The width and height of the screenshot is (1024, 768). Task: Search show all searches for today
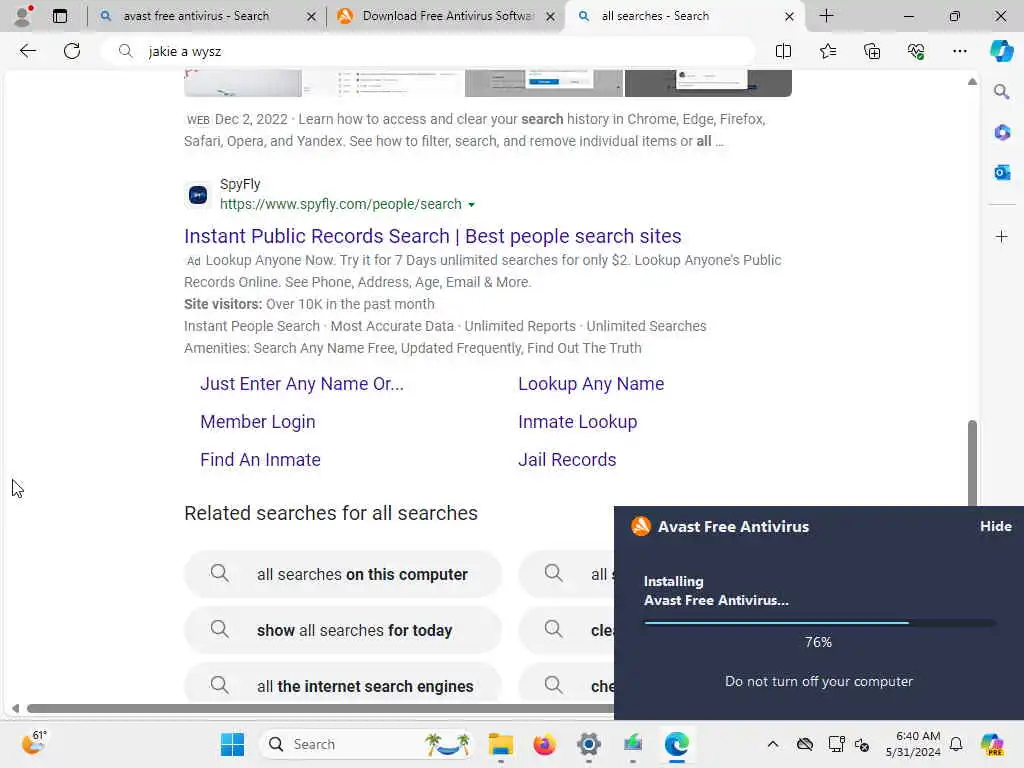pos(343,630)
